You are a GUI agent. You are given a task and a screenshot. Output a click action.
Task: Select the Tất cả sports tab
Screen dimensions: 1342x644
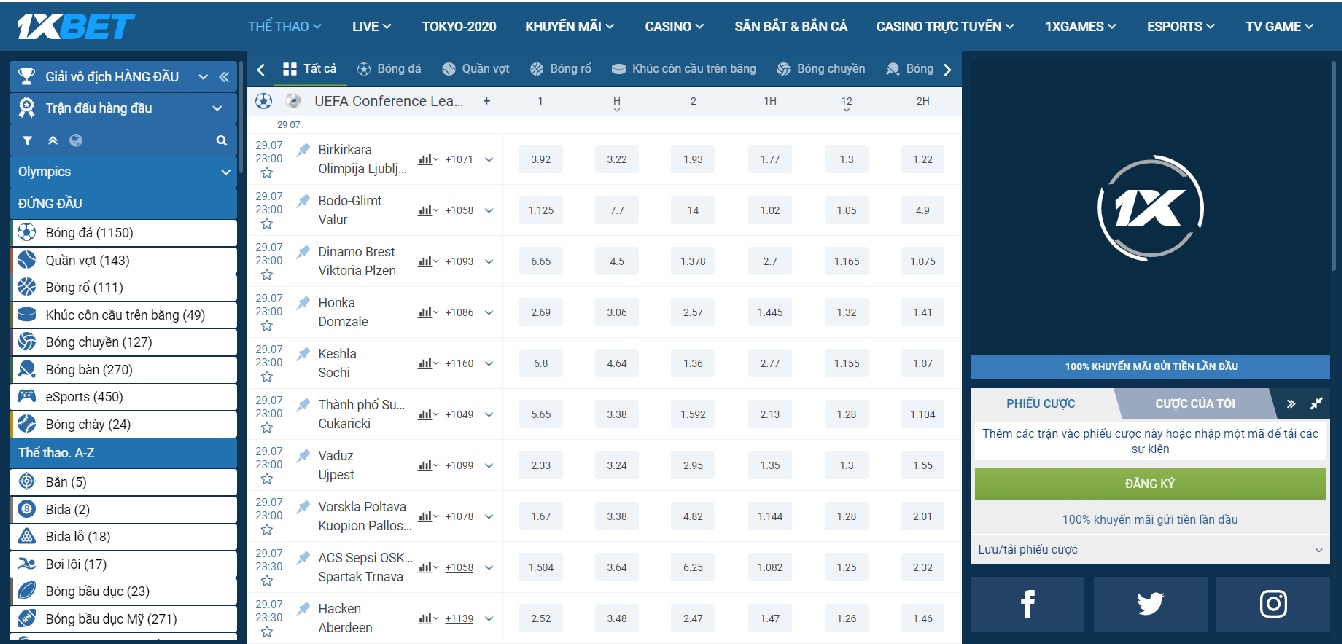pyautogui.click(x=310, y=69)
